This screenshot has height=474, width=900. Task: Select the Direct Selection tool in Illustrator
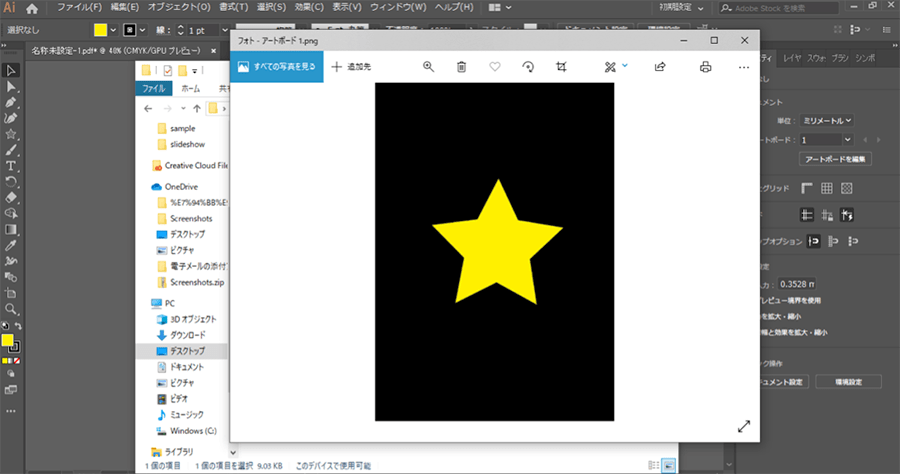pyautogui.click(x=11, y=86)
